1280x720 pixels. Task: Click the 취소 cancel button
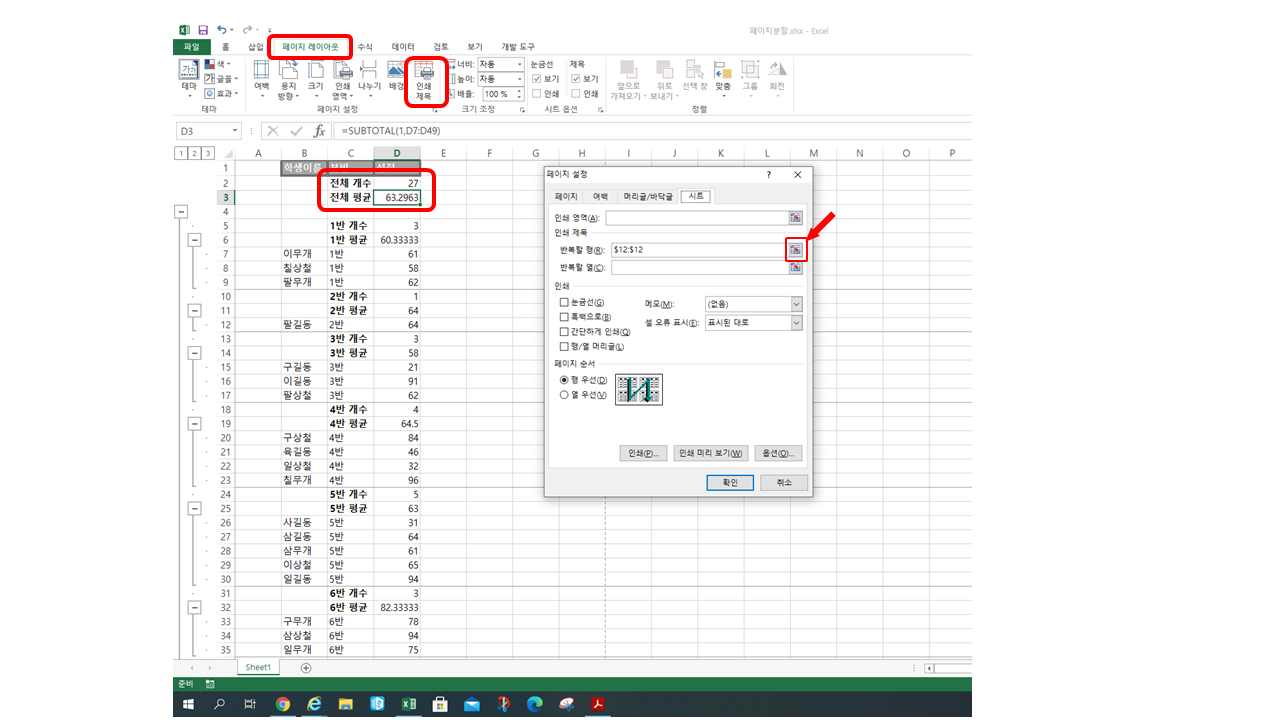[x=783, y=482]
